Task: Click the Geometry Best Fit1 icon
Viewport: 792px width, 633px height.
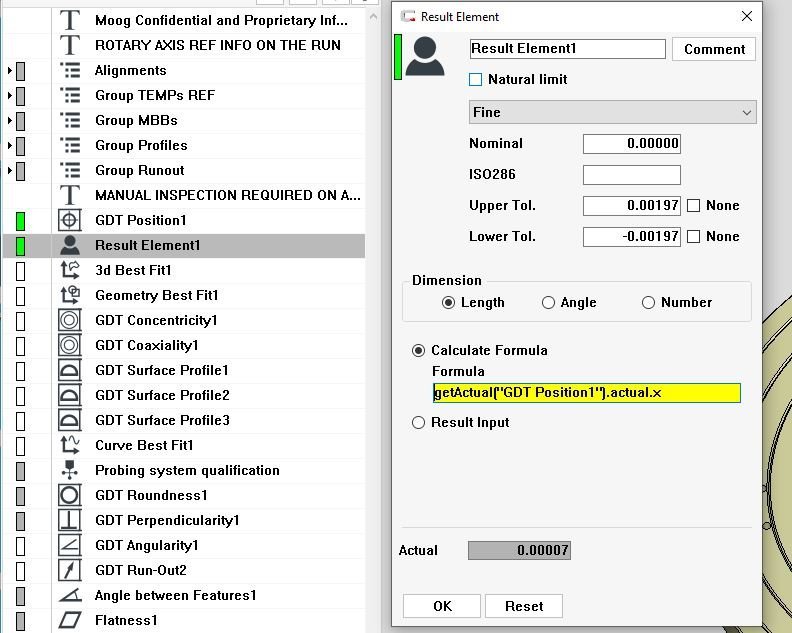Action: [70, 295]
